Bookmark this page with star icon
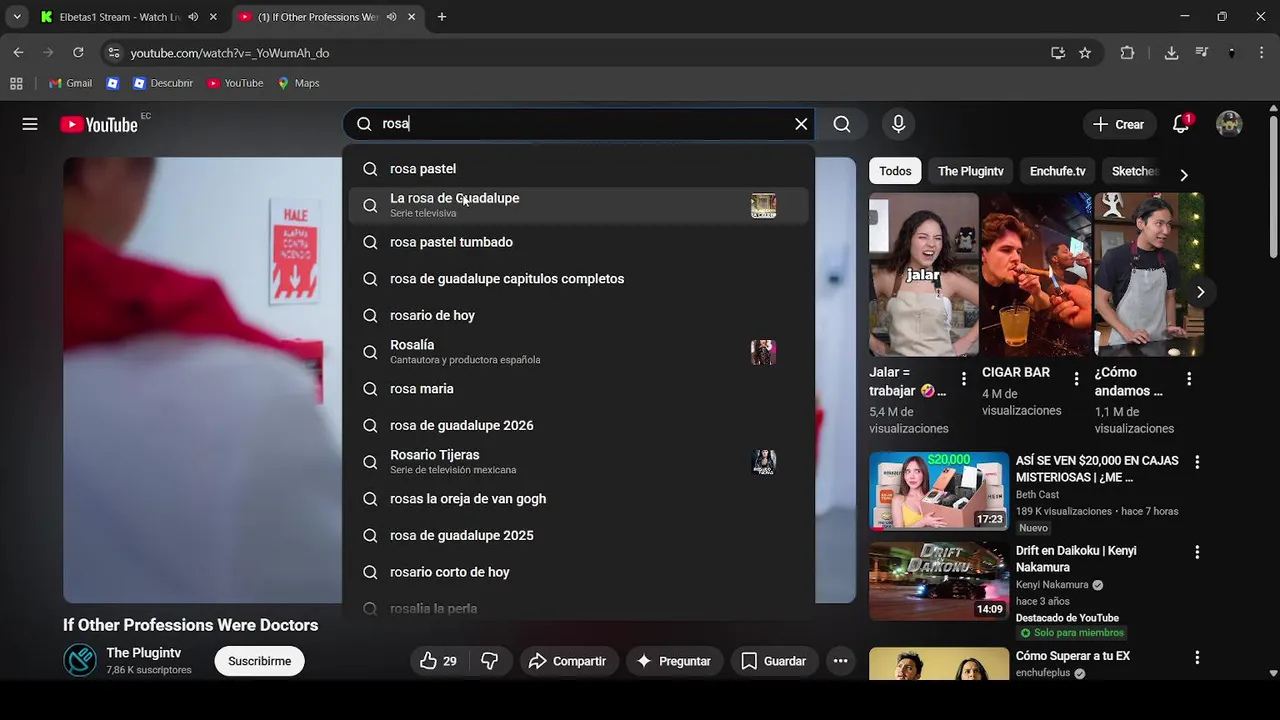 click(x=1085, y=53)
